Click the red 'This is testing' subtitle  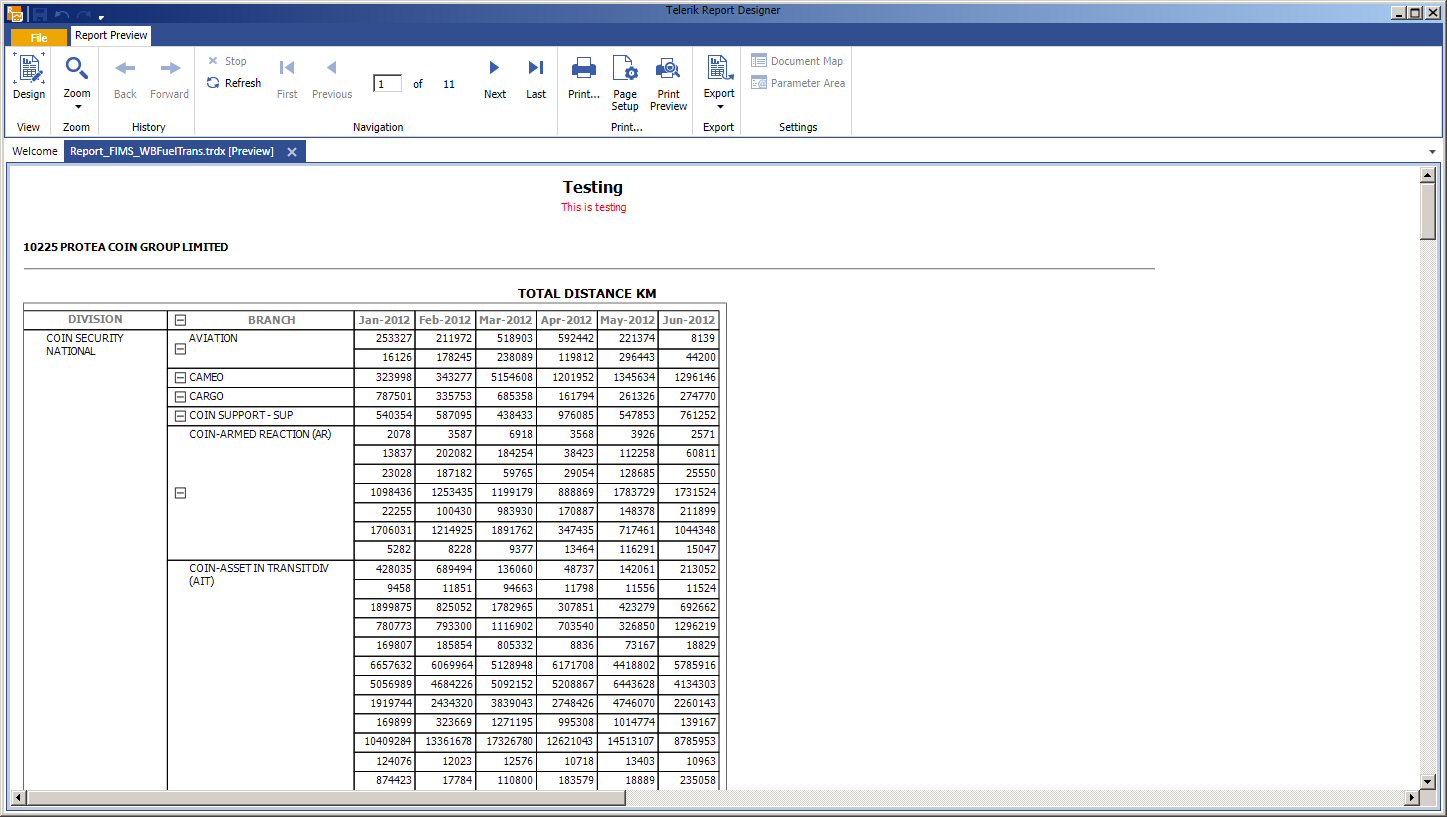pyautogui.click(x=594, y=208)
